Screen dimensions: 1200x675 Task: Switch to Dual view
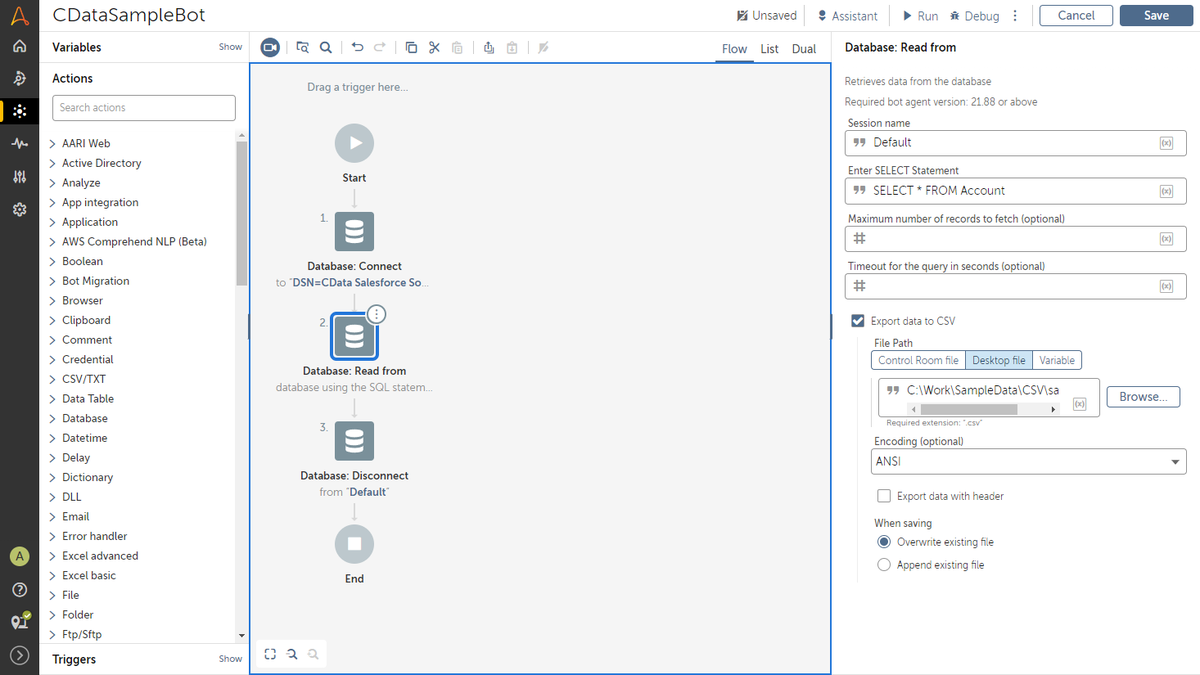point(804,49)
